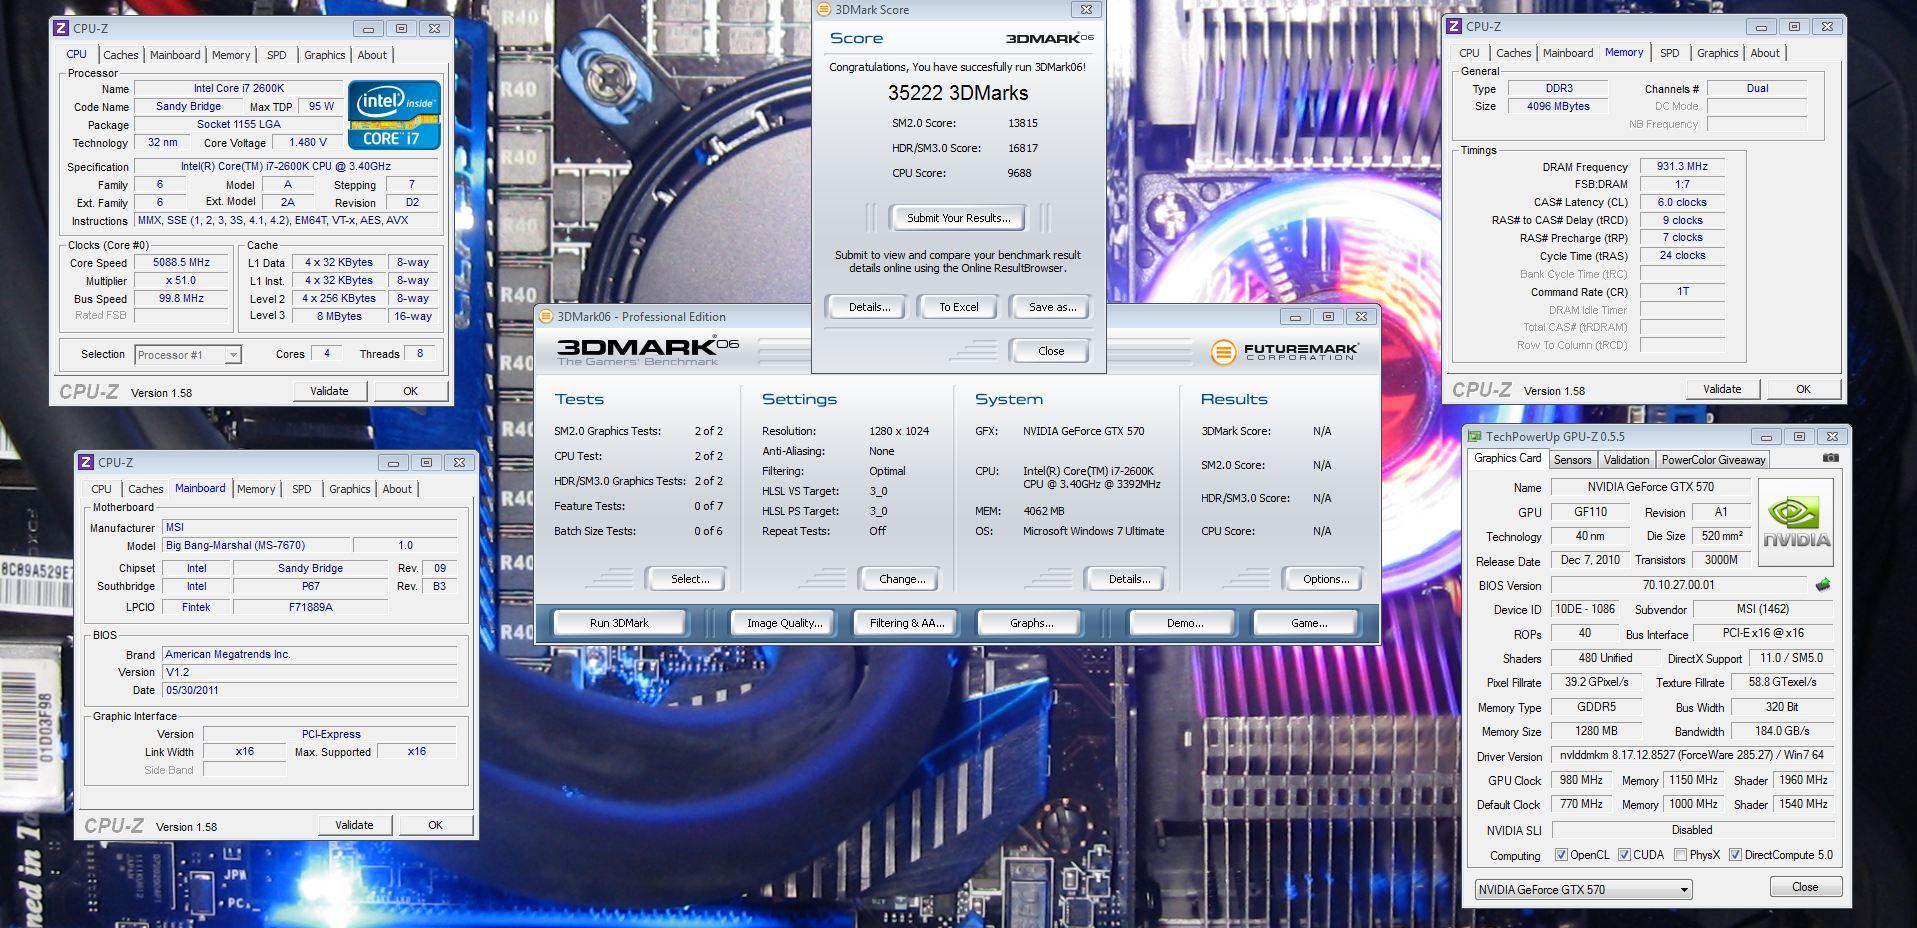The height and width of the screenshot is (928, 1917).
Task: Click the 3DMark06 Professional Edition title icon
Action: tap(546, 316)
